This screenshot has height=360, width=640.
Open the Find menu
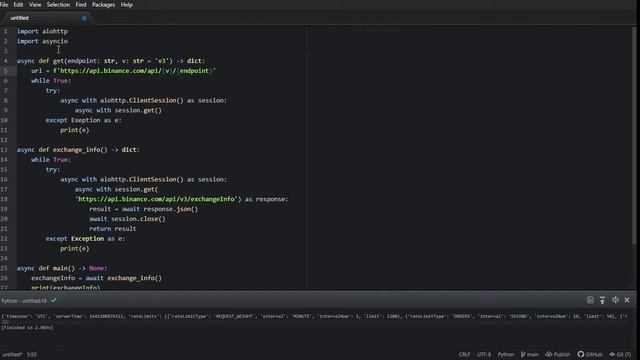(81, 5)
